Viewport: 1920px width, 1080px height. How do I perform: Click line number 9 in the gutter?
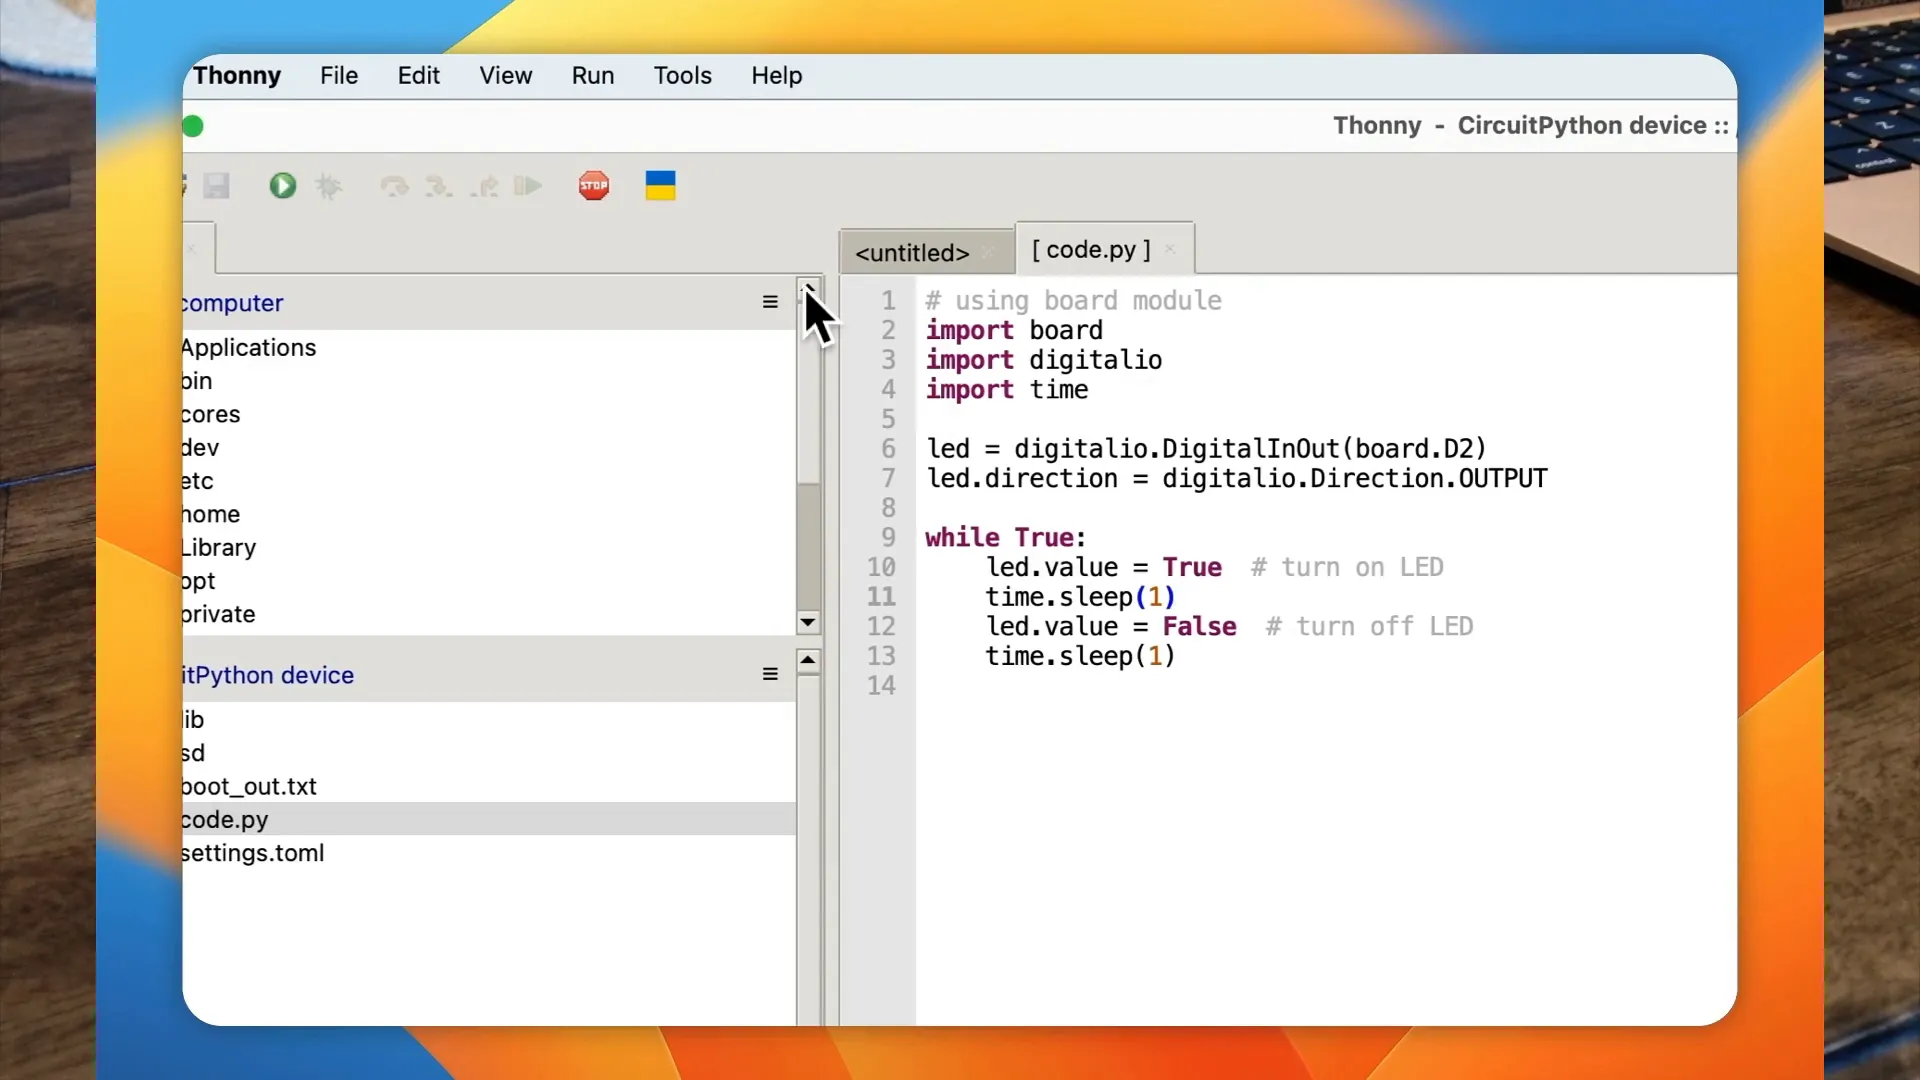pyautogui.click(x=888, y=538)
